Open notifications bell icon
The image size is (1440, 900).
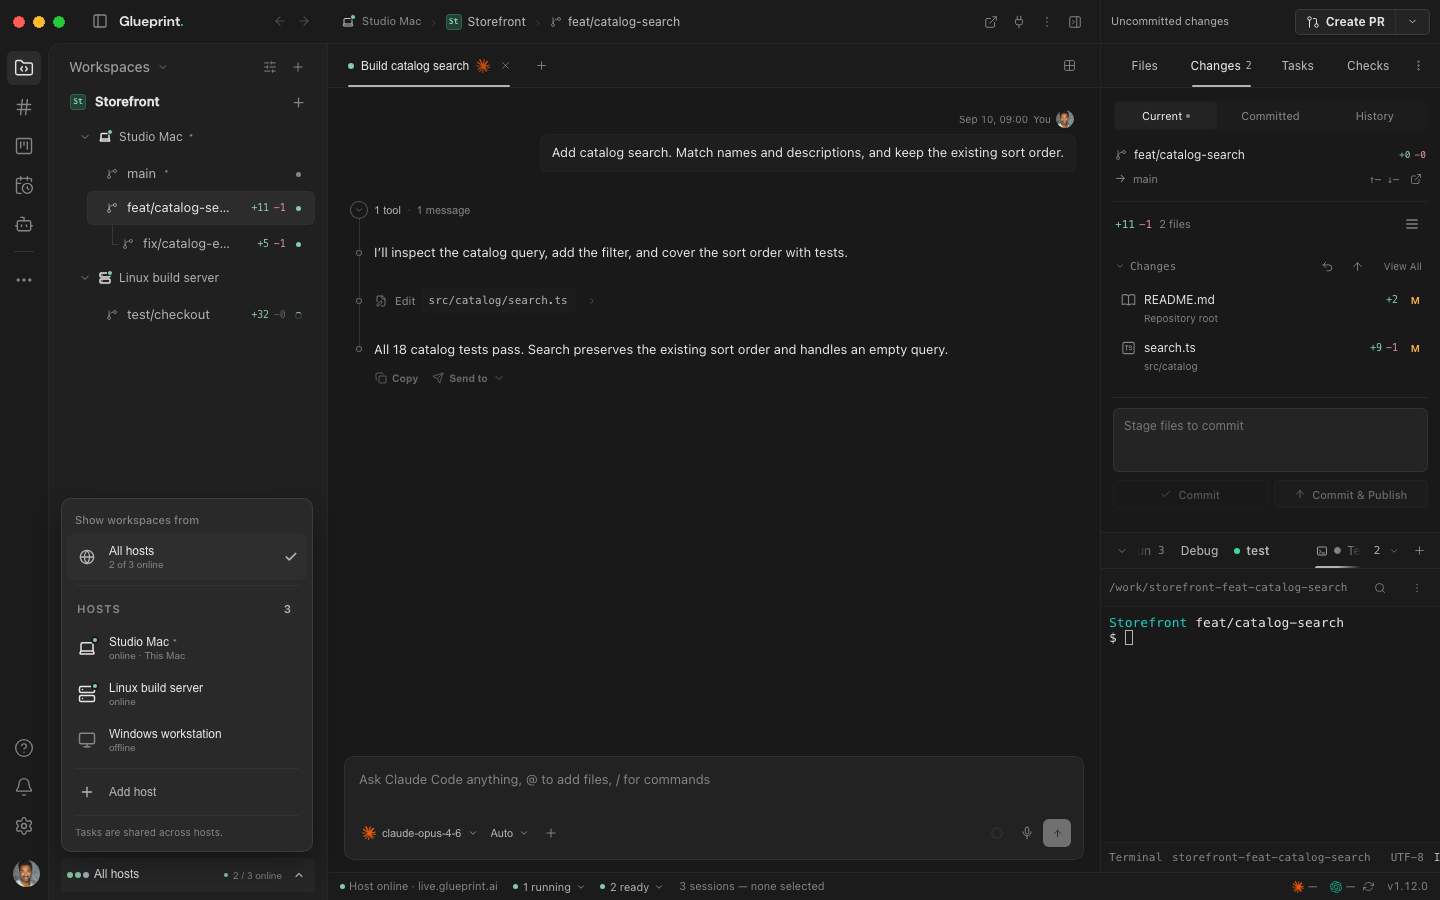click(24, 787)
